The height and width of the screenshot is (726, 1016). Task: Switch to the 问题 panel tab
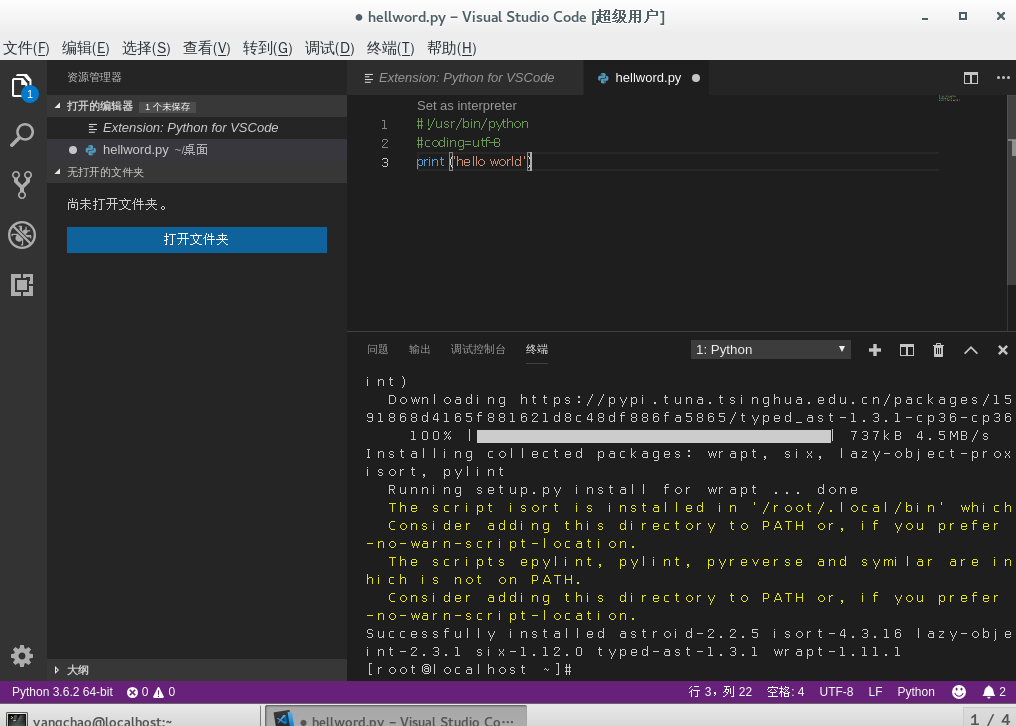[377, 349]
